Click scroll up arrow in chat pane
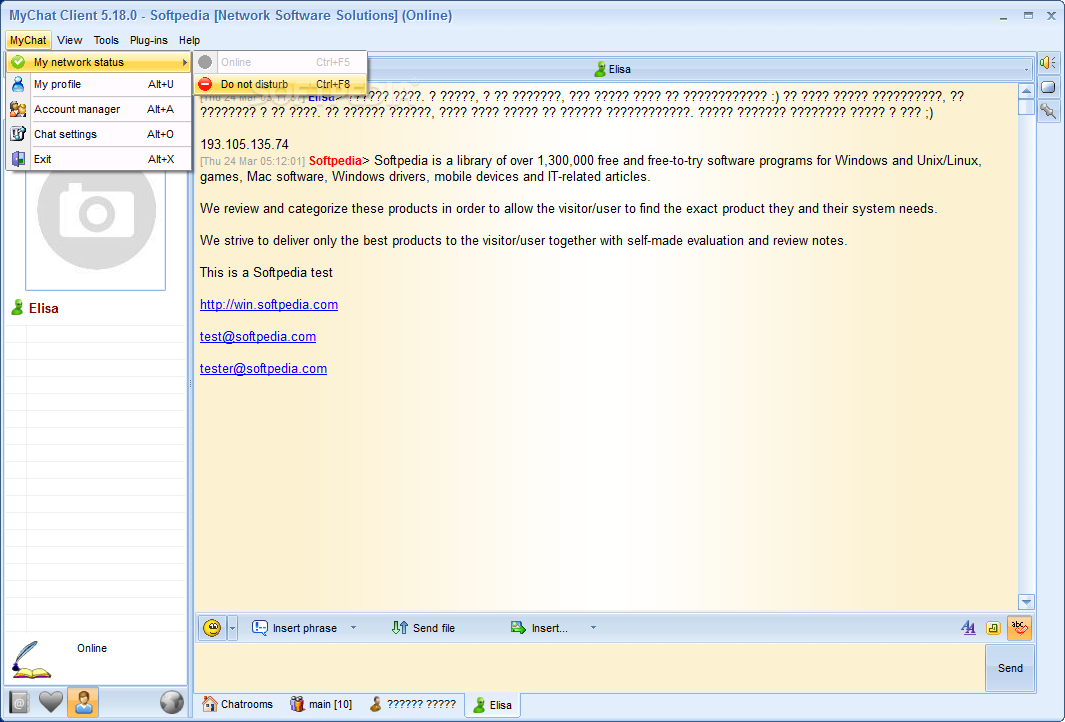The width and height of the screenshot is (1065, 722). pos(1026,91)
